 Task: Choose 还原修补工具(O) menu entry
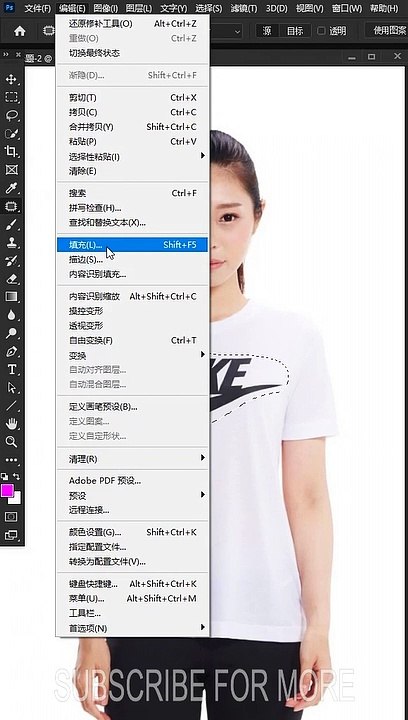pyautogui.click(x=132, y=24)
